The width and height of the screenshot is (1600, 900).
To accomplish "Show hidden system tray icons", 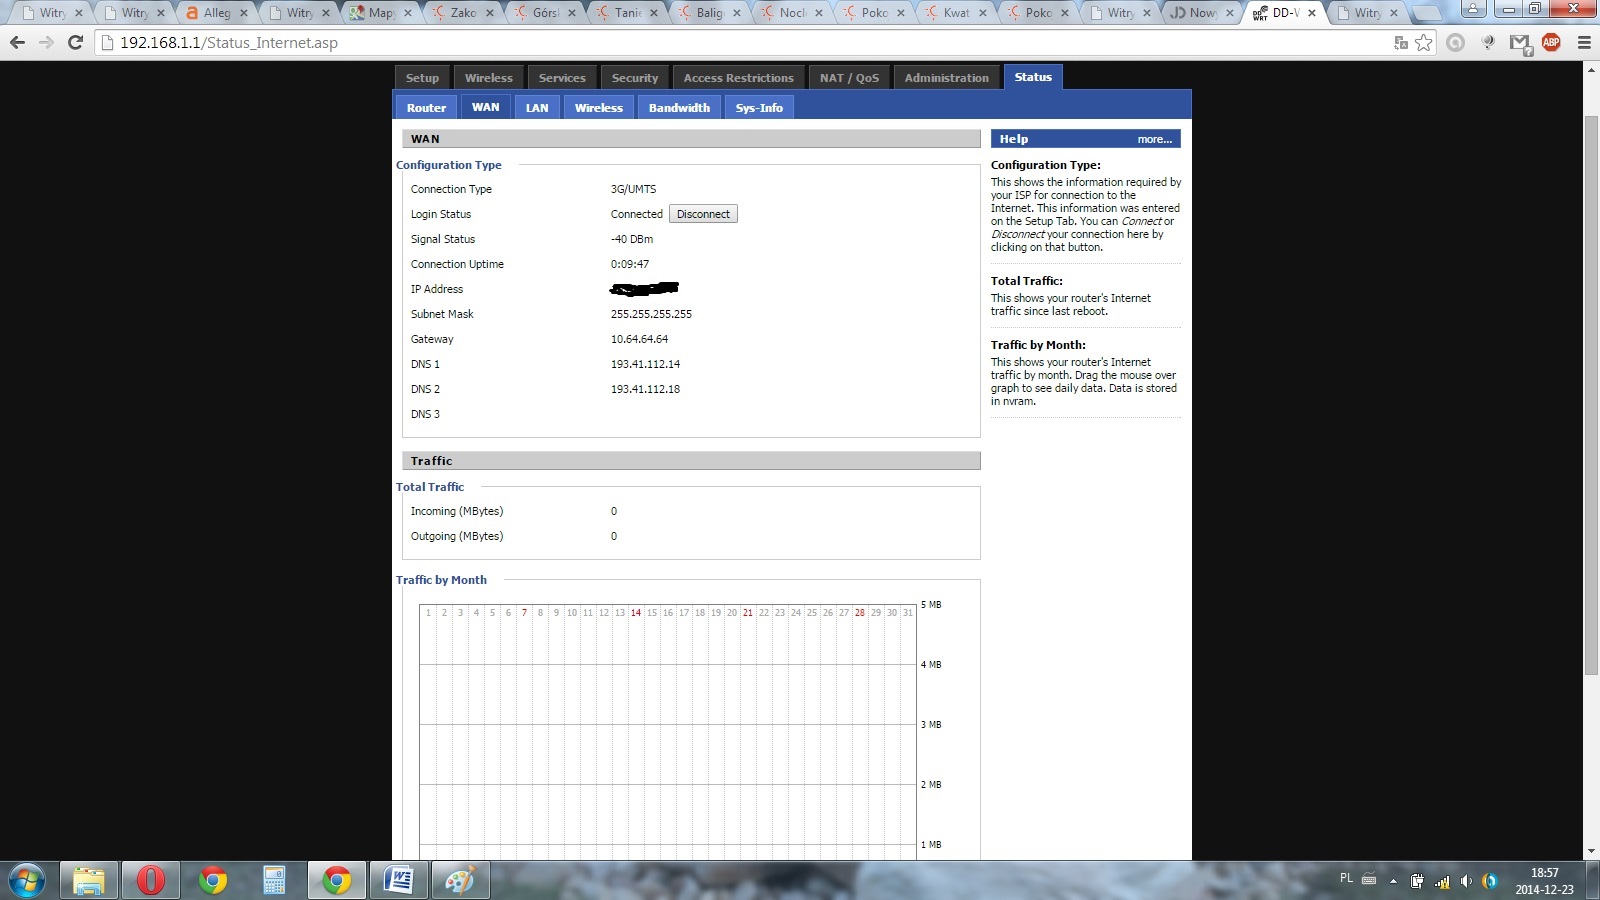I will [1393, 881].
